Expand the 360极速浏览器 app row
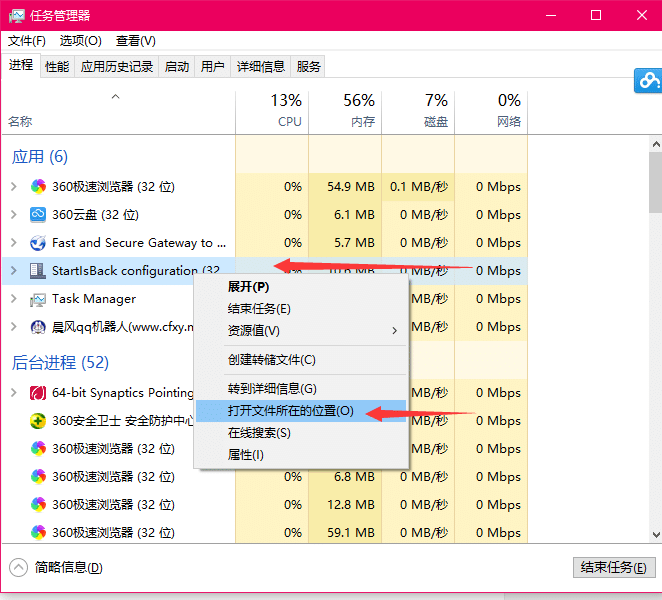The width and height of the screenshot is (662, 600). point(14,187)
